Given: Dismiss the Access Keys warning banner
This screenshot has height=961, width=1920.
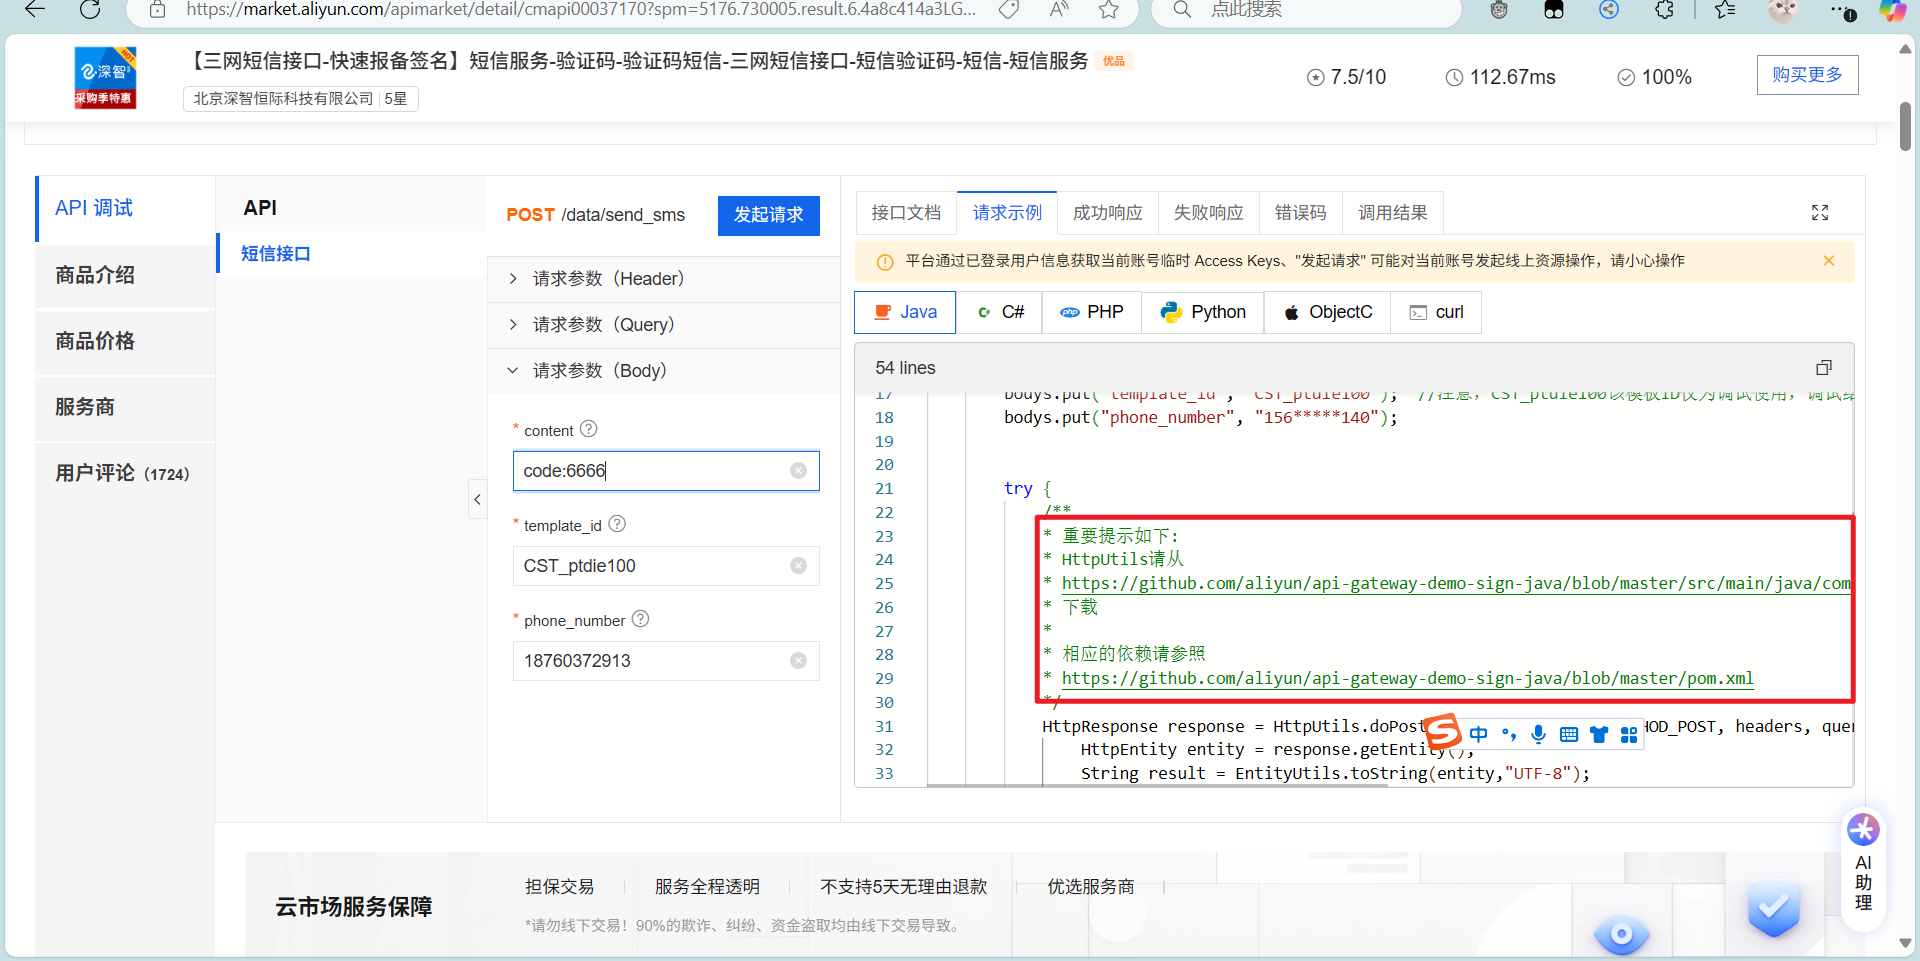Looking at the screenshot, I should 1829,261.
